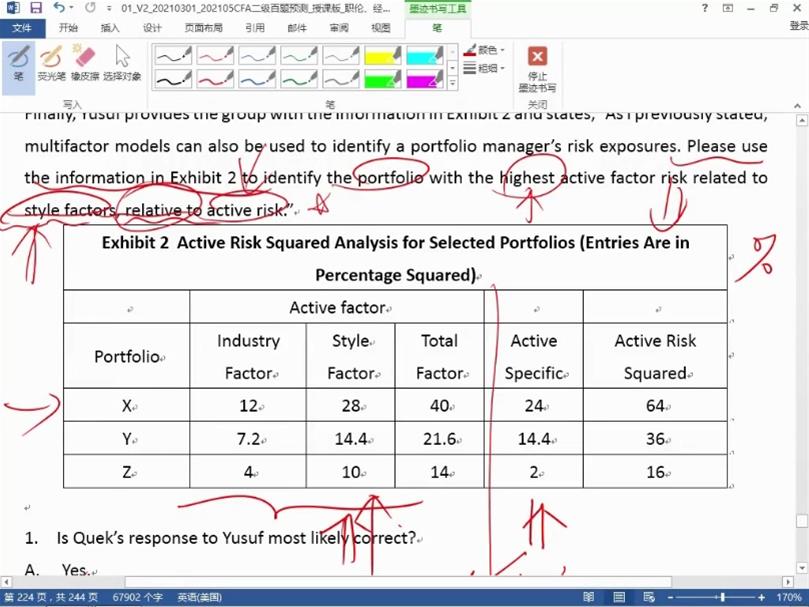The image size is (809, 607).
Task: Open the Customize Quick Access Toolbar dropdown
Action: 109,8
